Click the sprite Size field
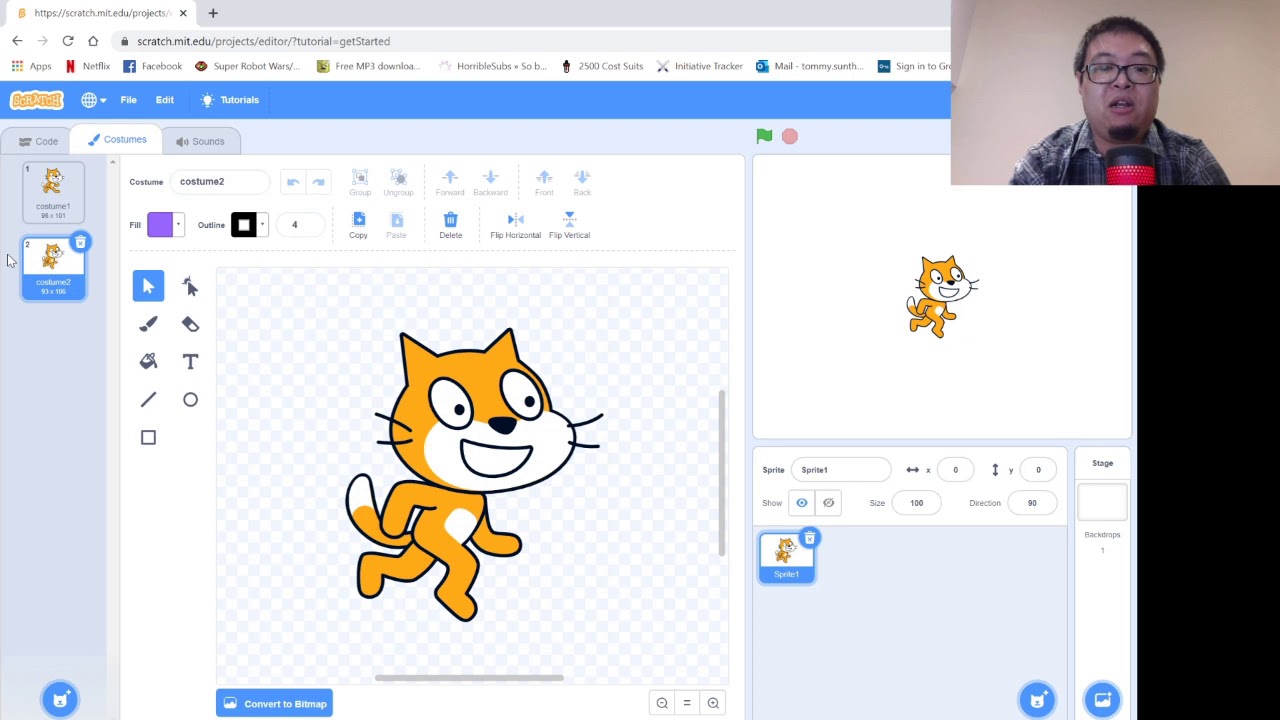Image resolution: width=1280 pixels, height=720 pixels. 916,503
